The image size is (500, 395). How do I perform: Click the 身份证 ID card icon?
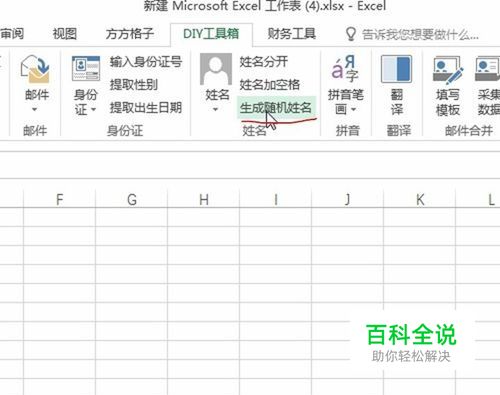coord(86,68)
